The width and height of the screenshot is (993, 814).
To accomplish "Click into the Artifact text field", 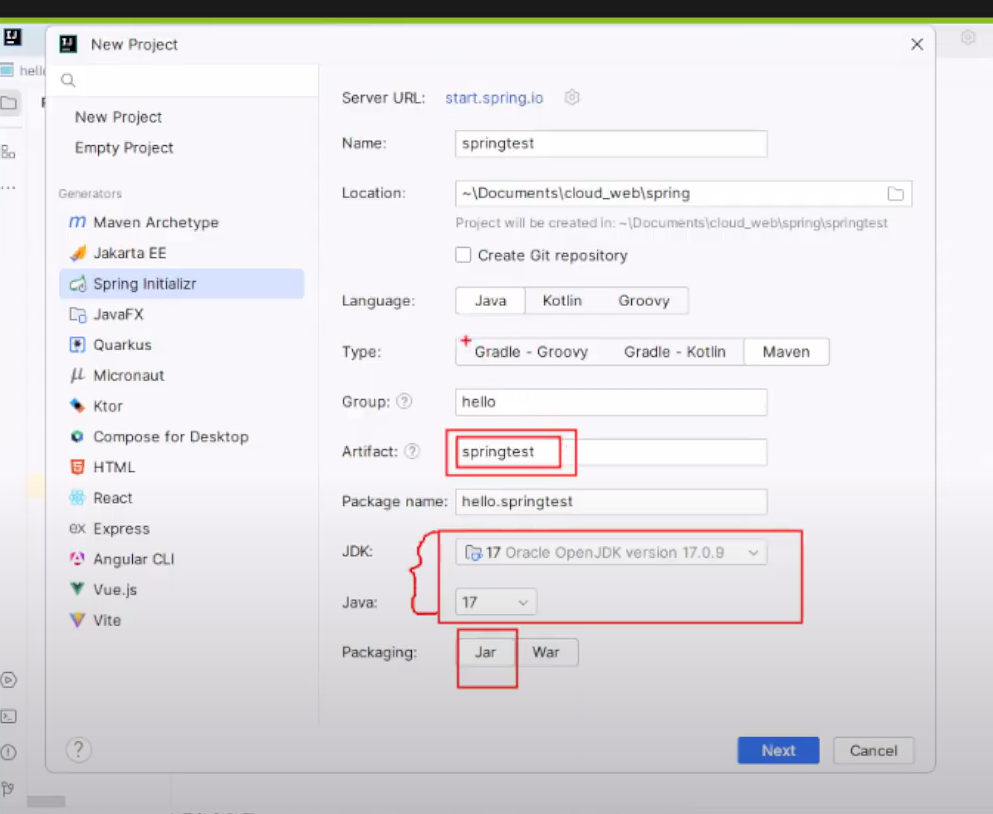I will (611, 452).
